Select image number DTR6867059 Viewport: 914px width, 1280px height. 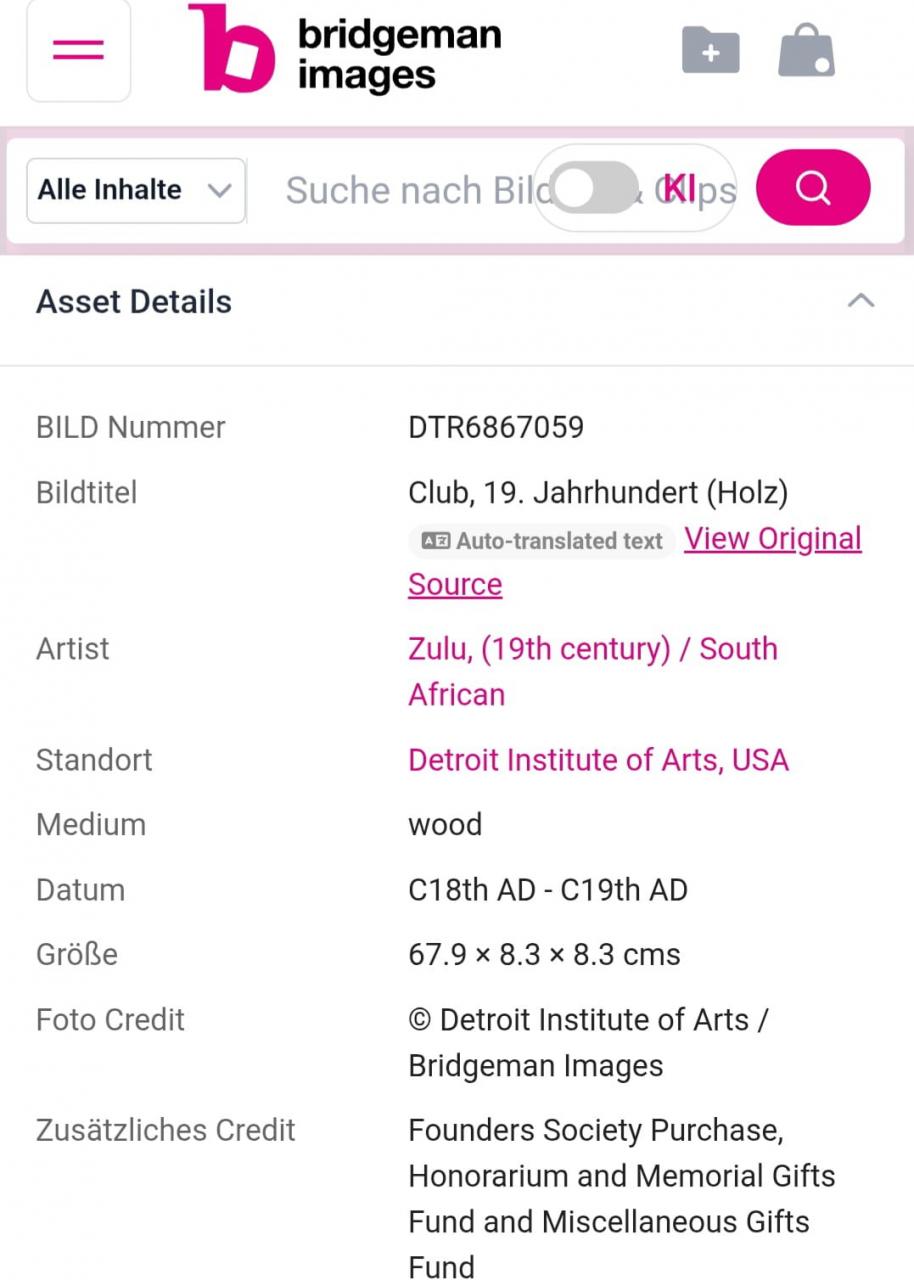496,428
